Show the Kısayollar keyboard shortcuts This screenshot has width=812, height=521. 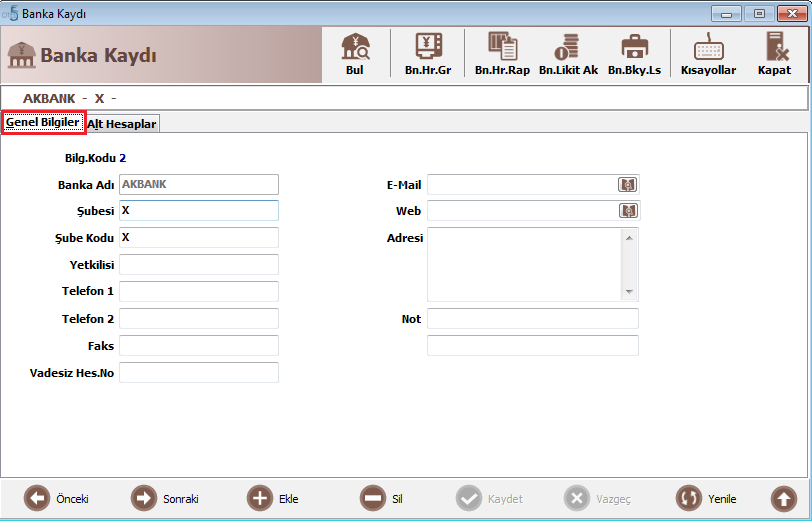click(708, 54)
